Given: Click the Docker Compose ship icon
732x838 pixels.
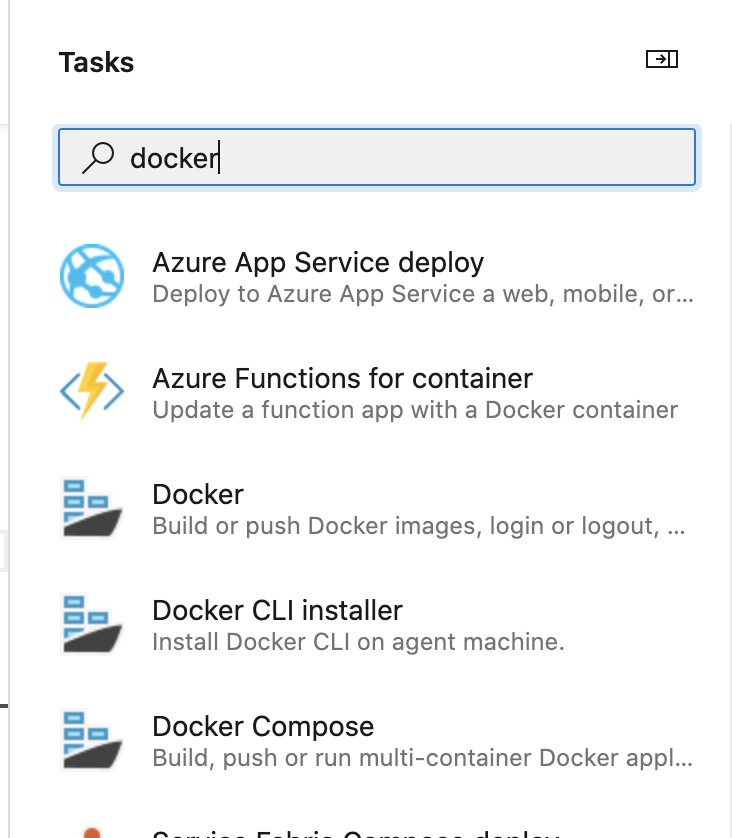Looking at the screenshot, I should [92, 740].
